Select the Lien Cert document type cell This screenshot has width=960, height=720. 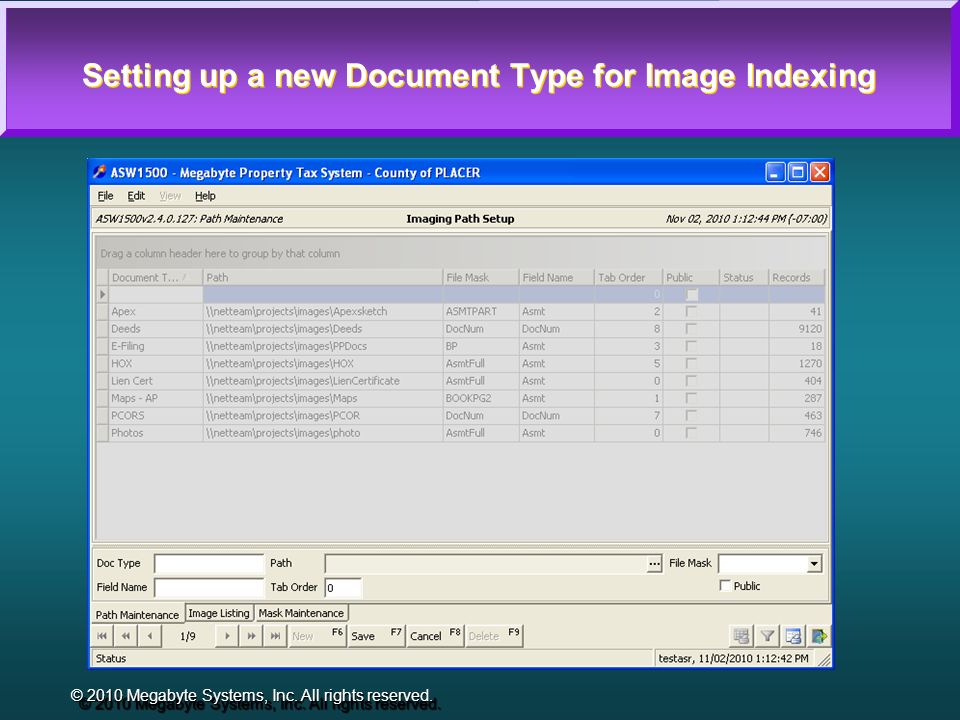(156, 381)
